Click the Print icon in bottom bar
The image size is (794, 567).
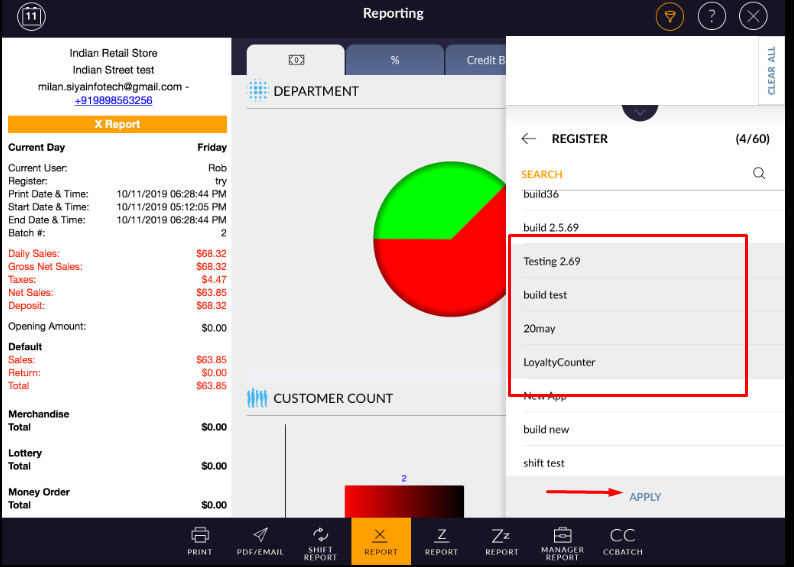[x=200, y=541]
